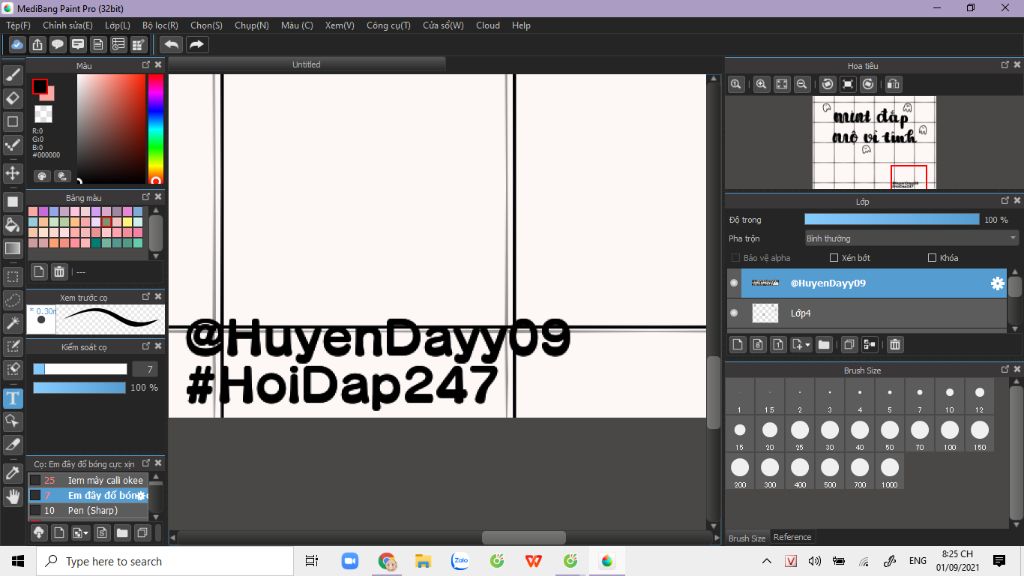
Task: Select the Magic Wand tool
Action: 13,323
